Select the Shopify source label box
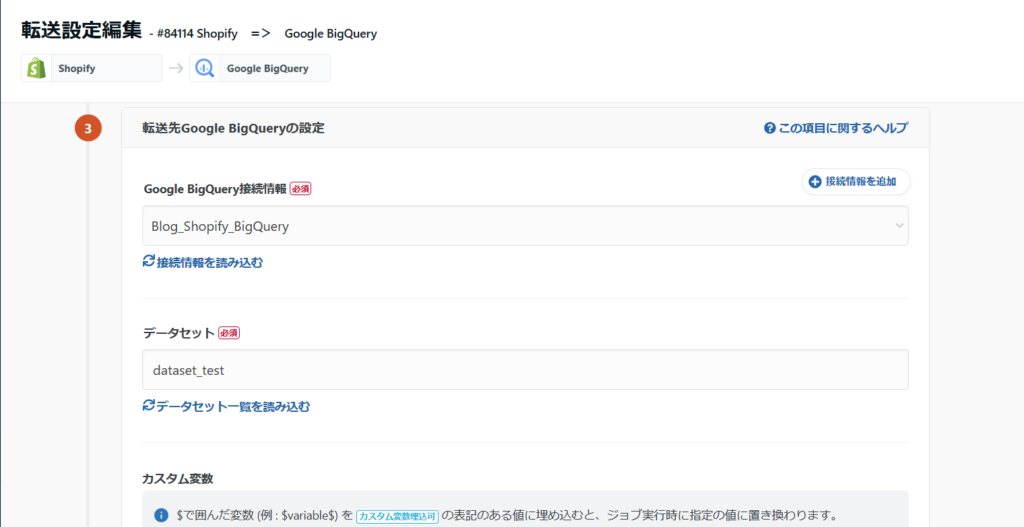 pos(105,68)
